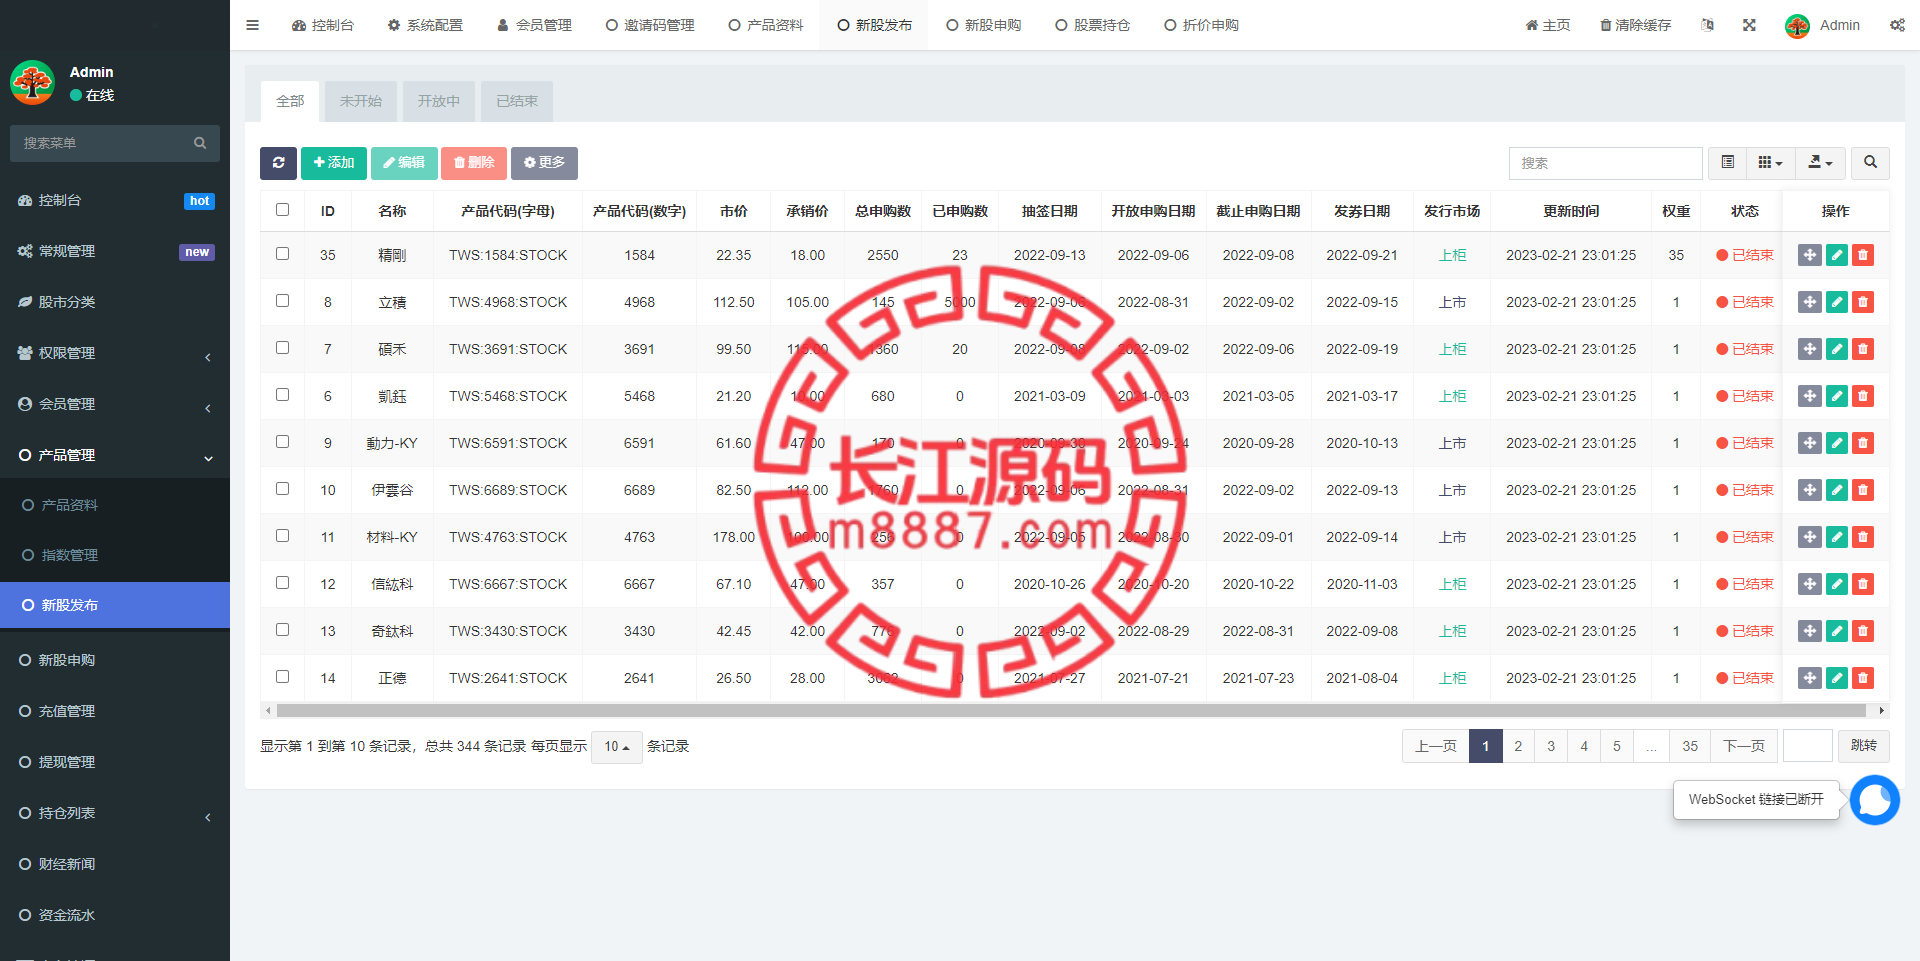Click the horizontal table scrollbar
This screenshot has width=1920, height=961.
pos(1071,711)
